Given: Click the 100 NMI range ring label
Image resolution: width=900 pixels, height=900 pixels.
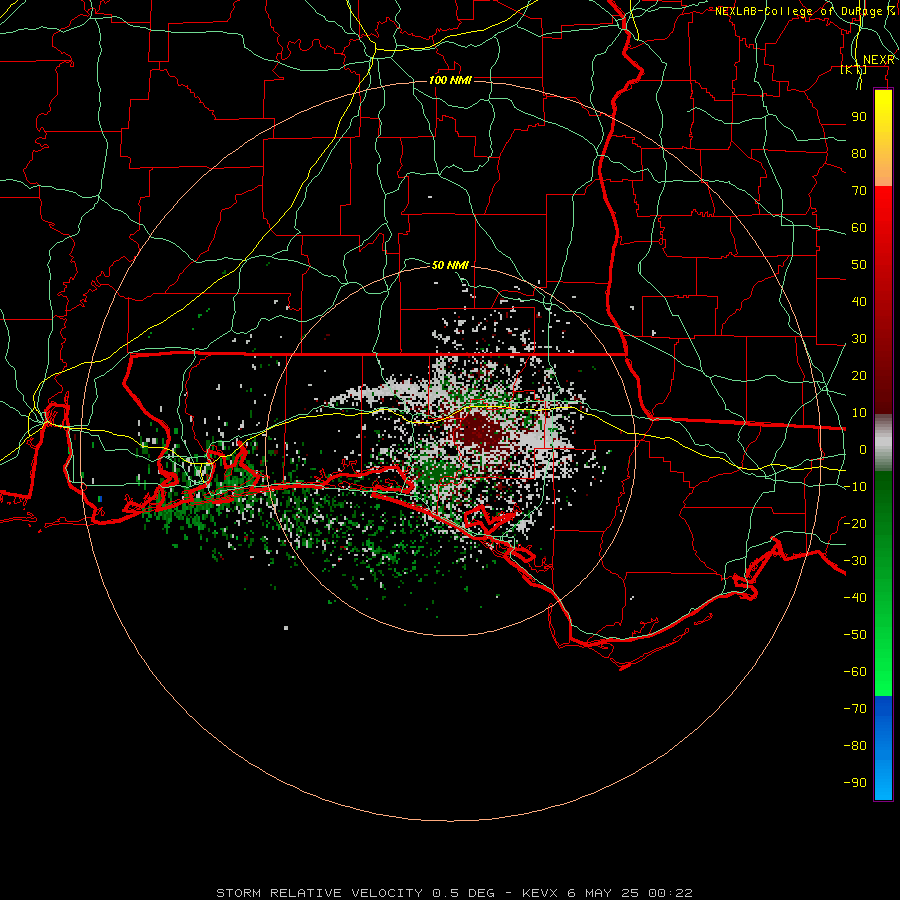Looking at the screenshot, I should [450, 80].
